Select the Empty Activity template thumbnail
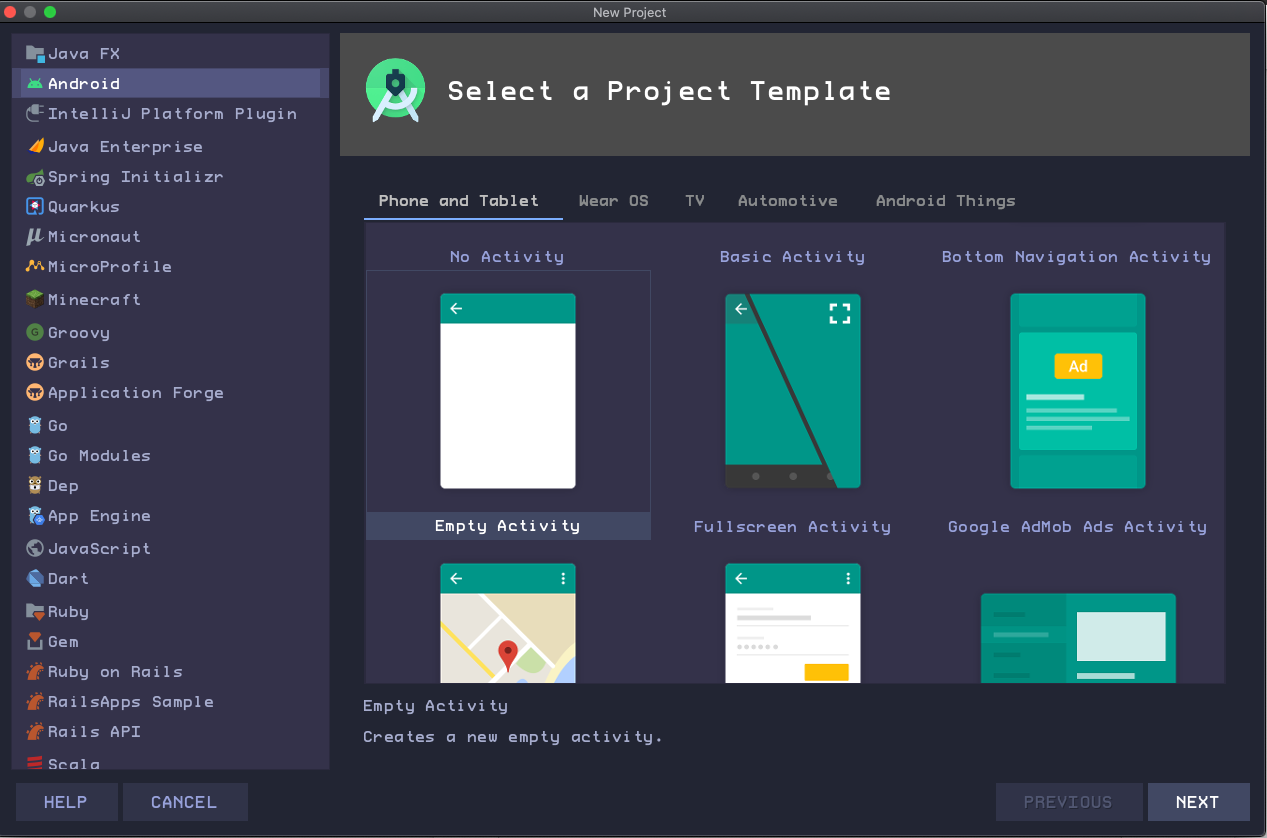This screenshot has width=1267, height=838. tap(508, 391)
